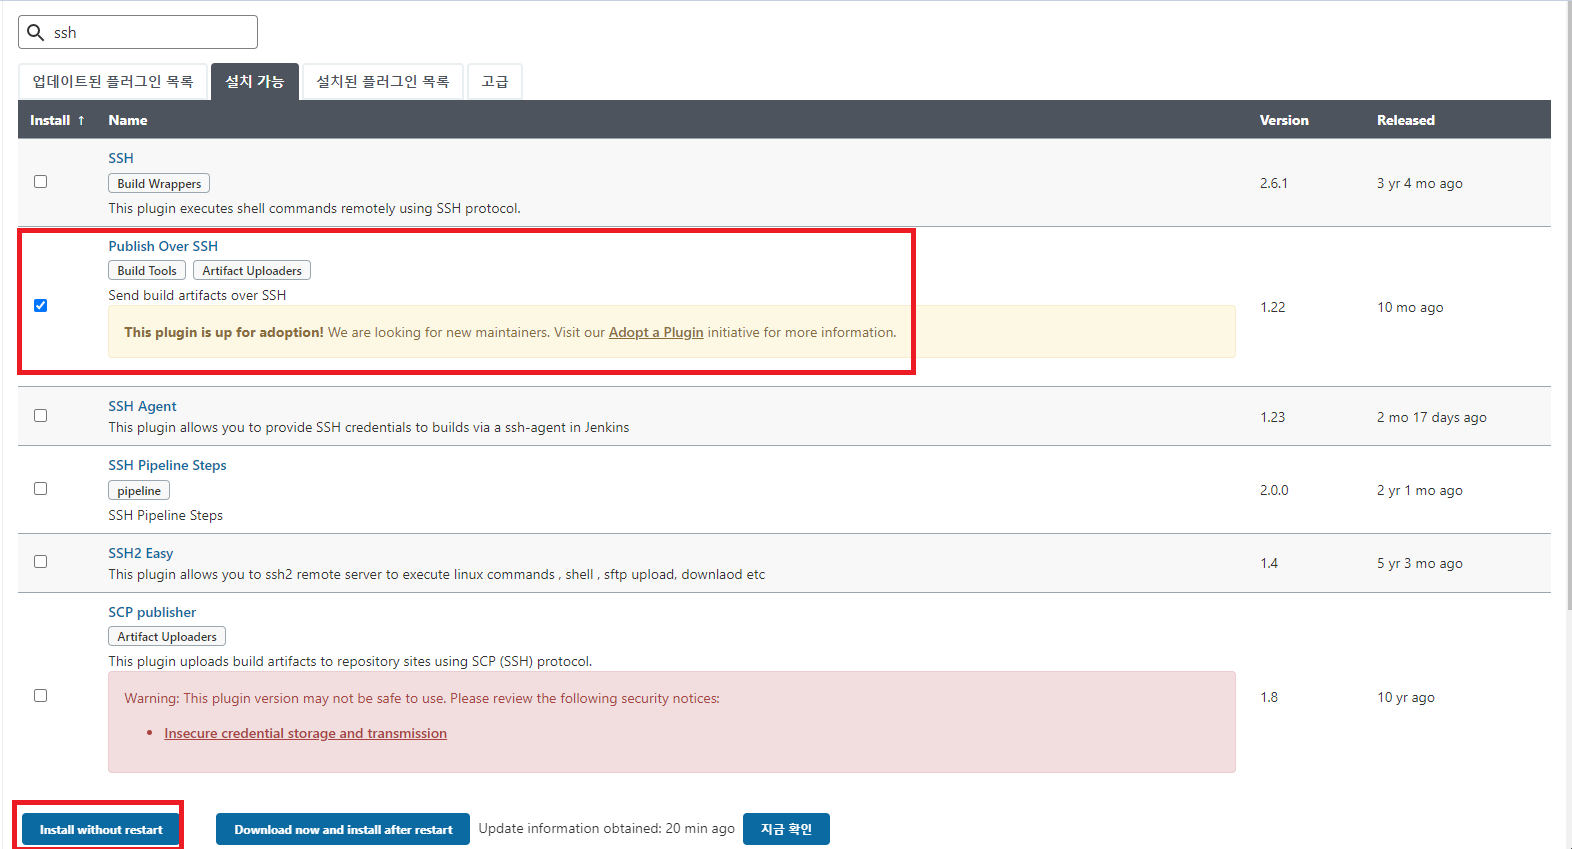Click version 1.23 cell
The height and width of the screenshot is (849, 1572).
(x=1272, y=417)
